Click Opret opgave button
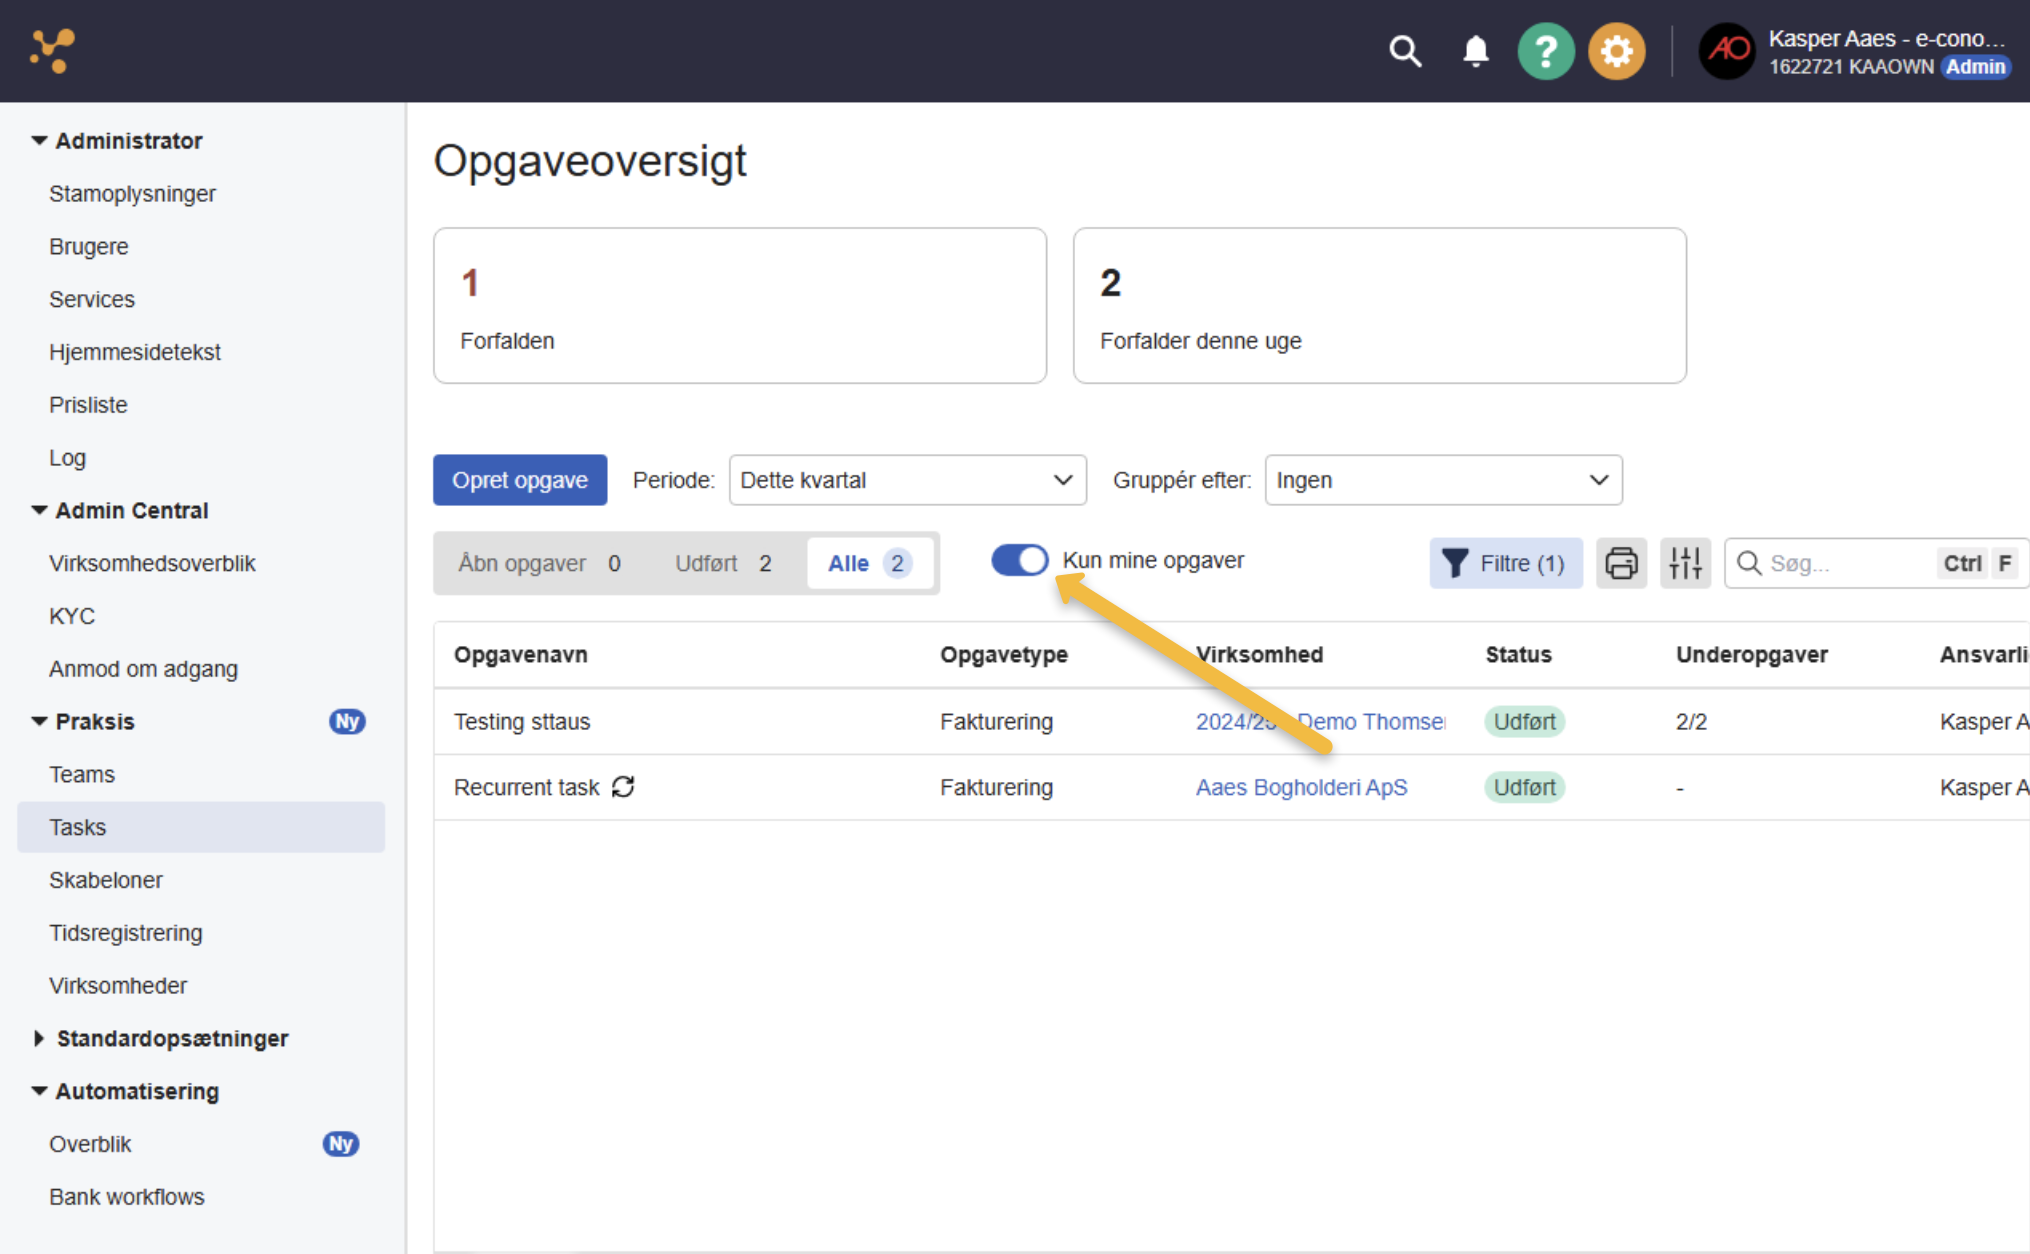Viewport: 2030px width, 1254px height. pyautogui.click(x=520, y=480)
